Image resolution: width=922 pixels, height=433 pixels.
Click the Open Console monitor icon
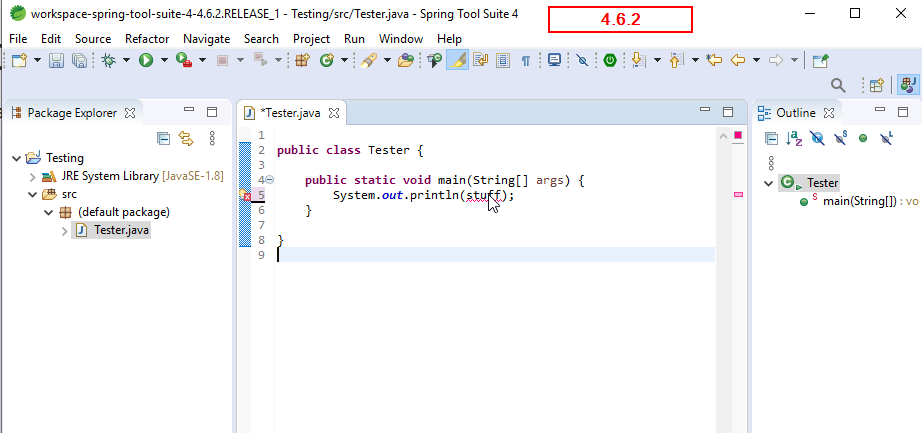(x=554, y=60)
